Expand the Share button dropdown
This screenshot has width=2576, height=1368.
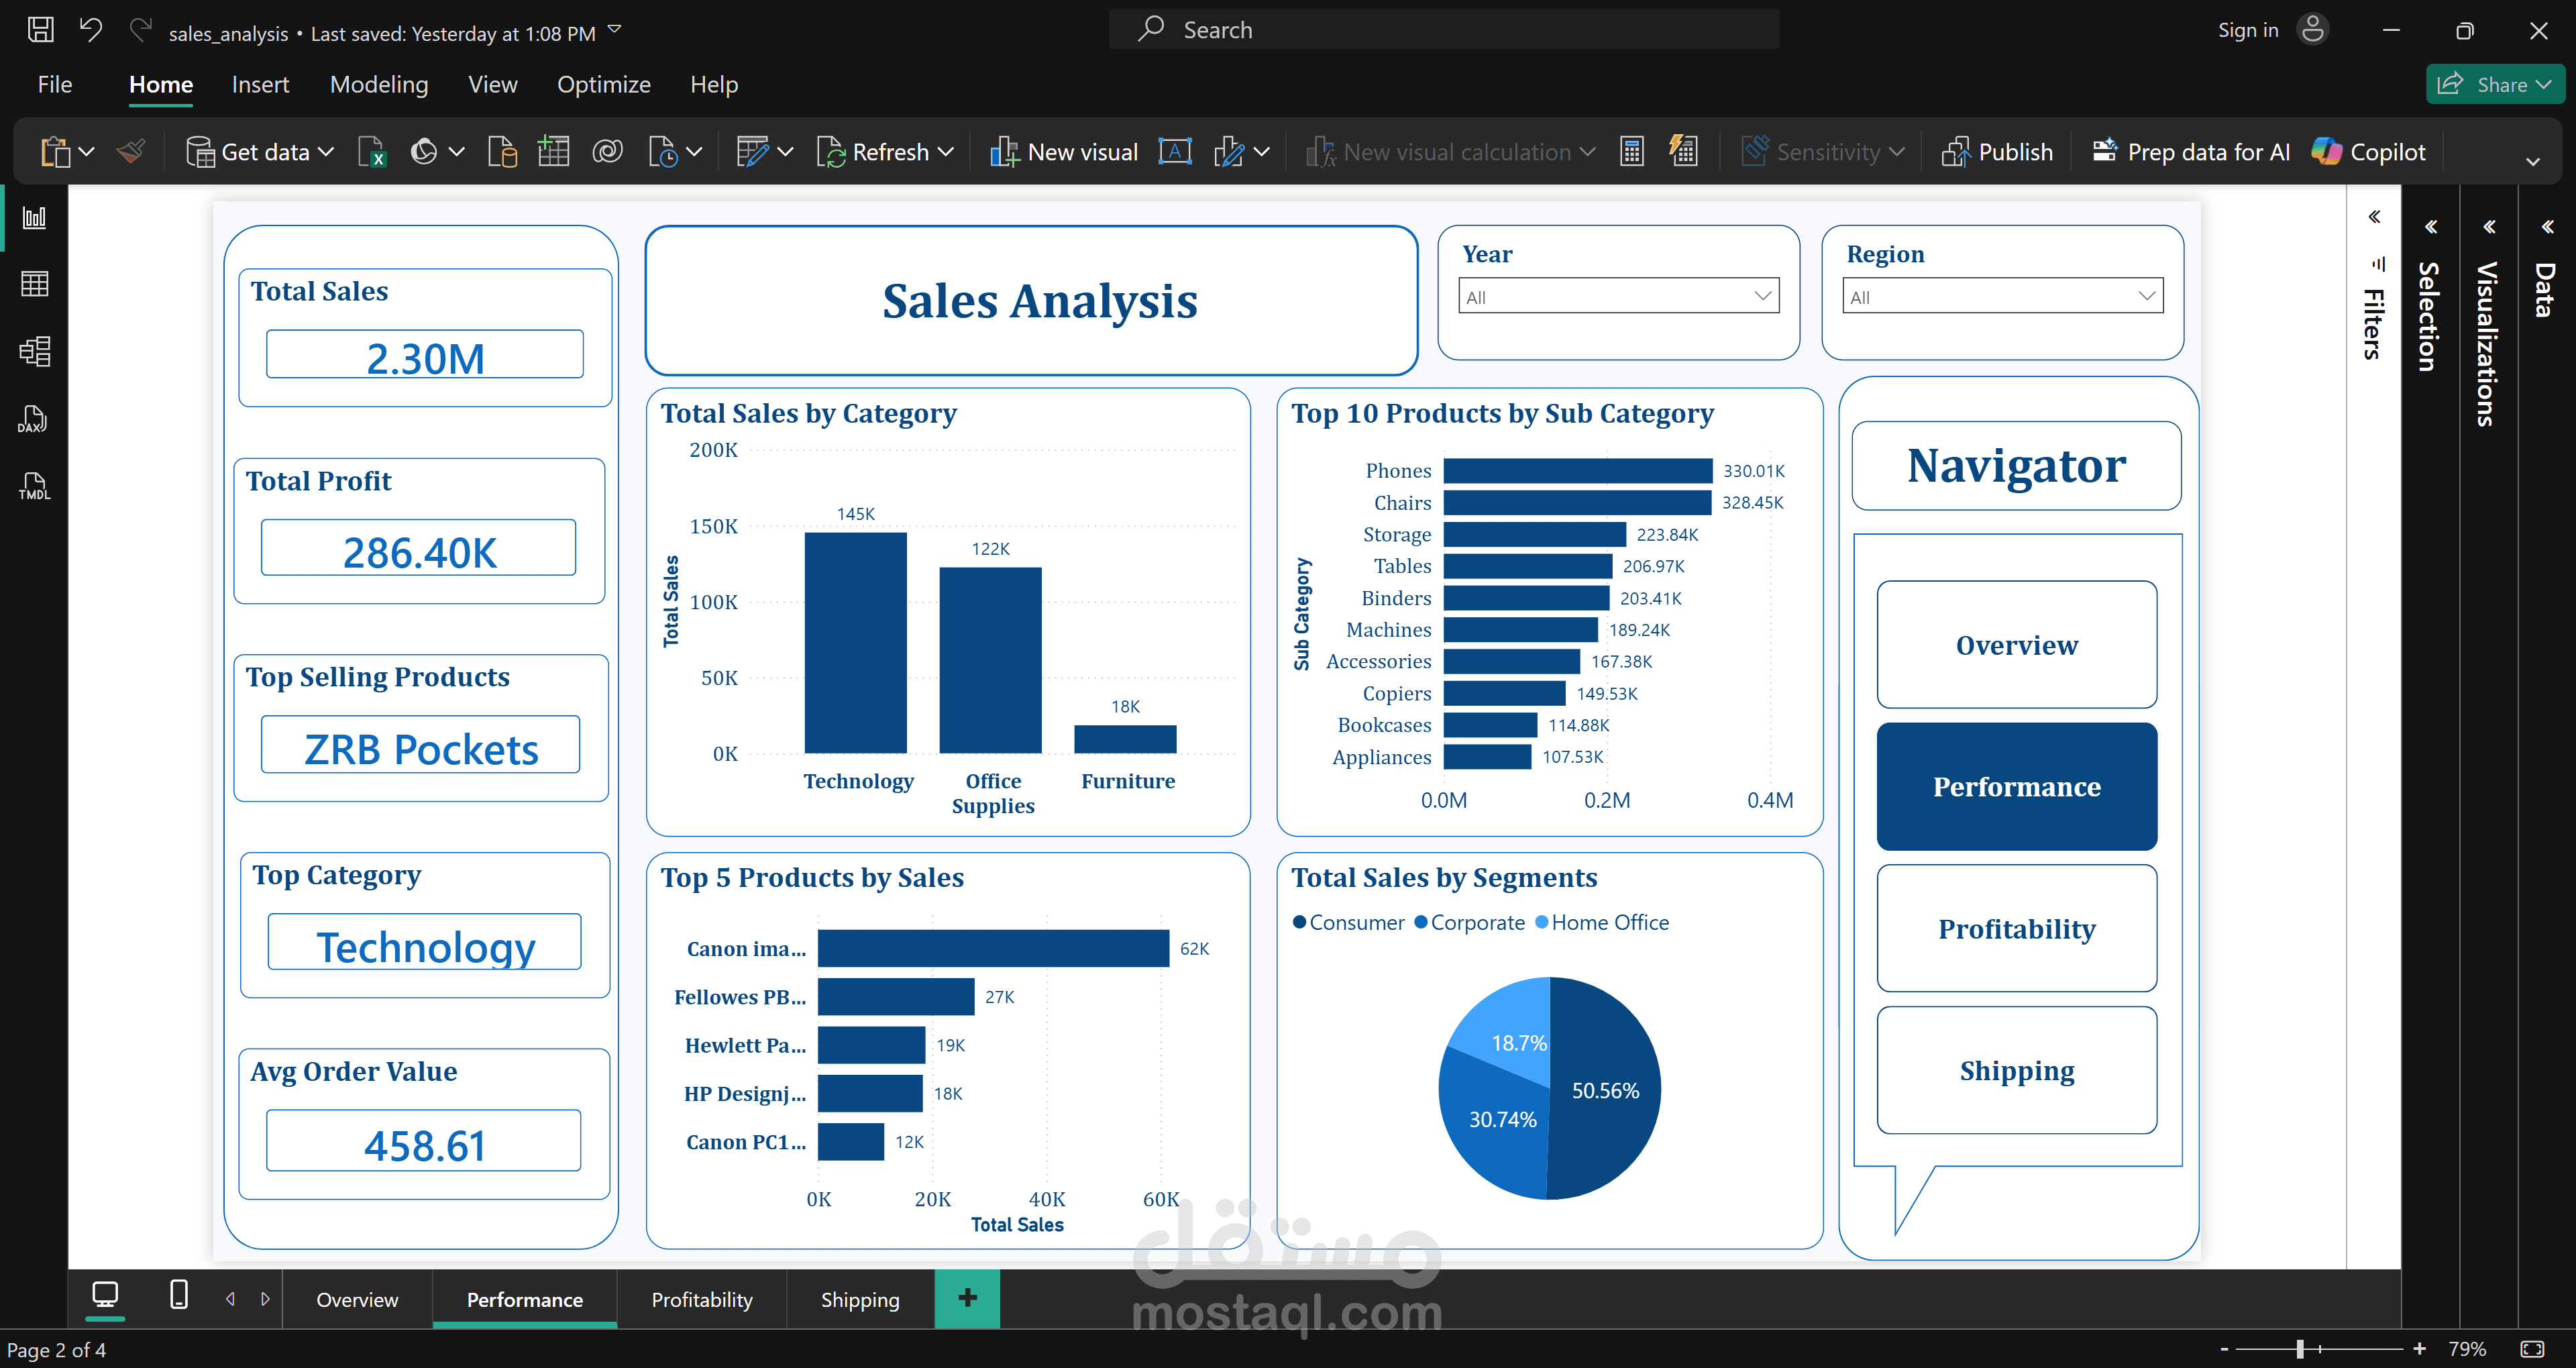coord(2543,85)
